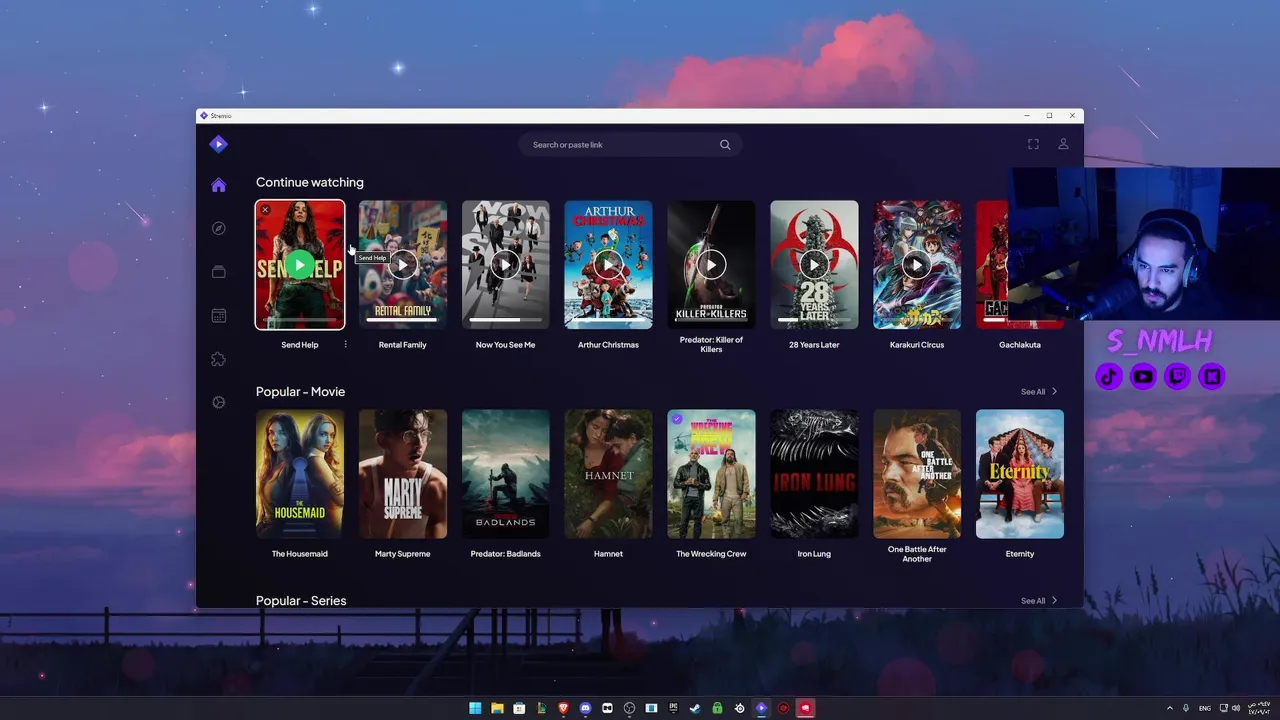Open the user profile icon
Viewport: 1280px width, 720px height.
tap(1063, 144)
